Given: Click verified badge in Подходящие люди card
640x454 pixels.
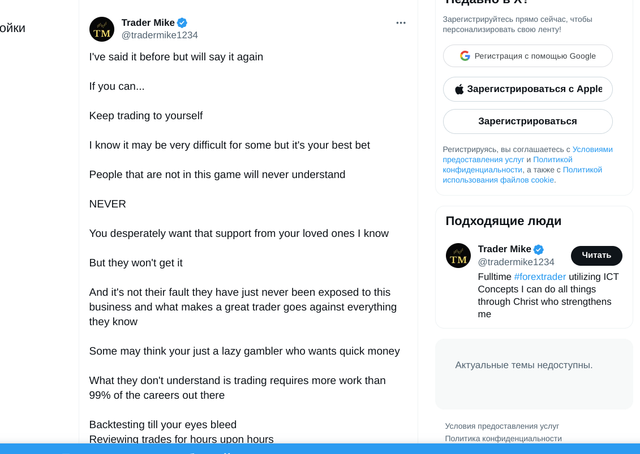Looking at the screenshot, I should [539, 249].
